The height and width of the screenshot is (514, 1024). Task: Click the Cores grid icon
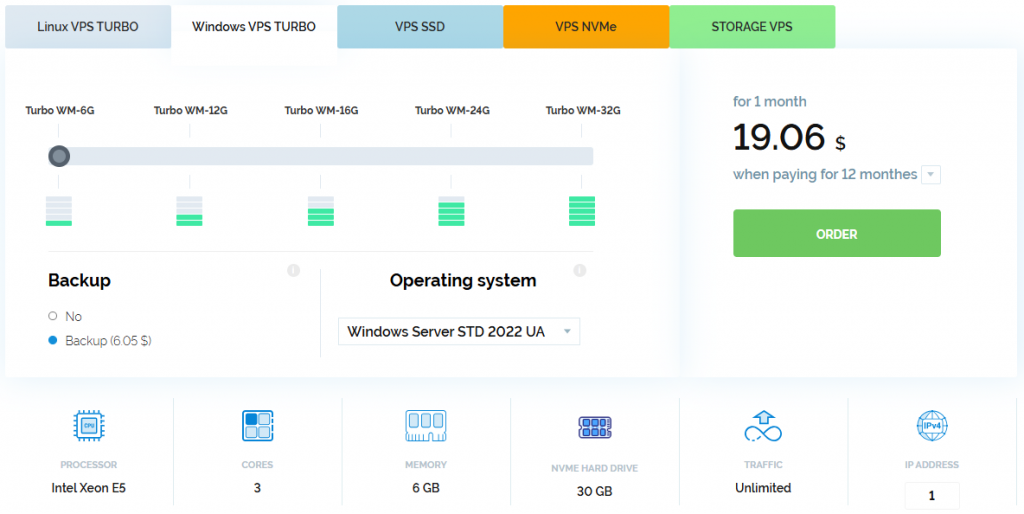pyautogui.click(x=257, y=426)
